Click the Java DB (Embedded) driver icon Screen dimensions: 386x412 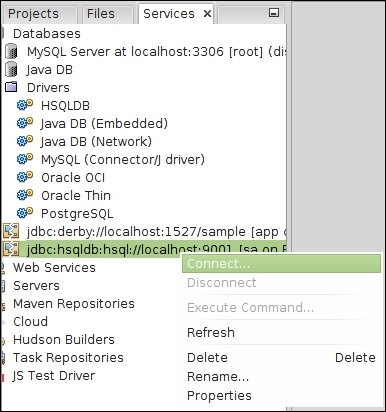25,123
